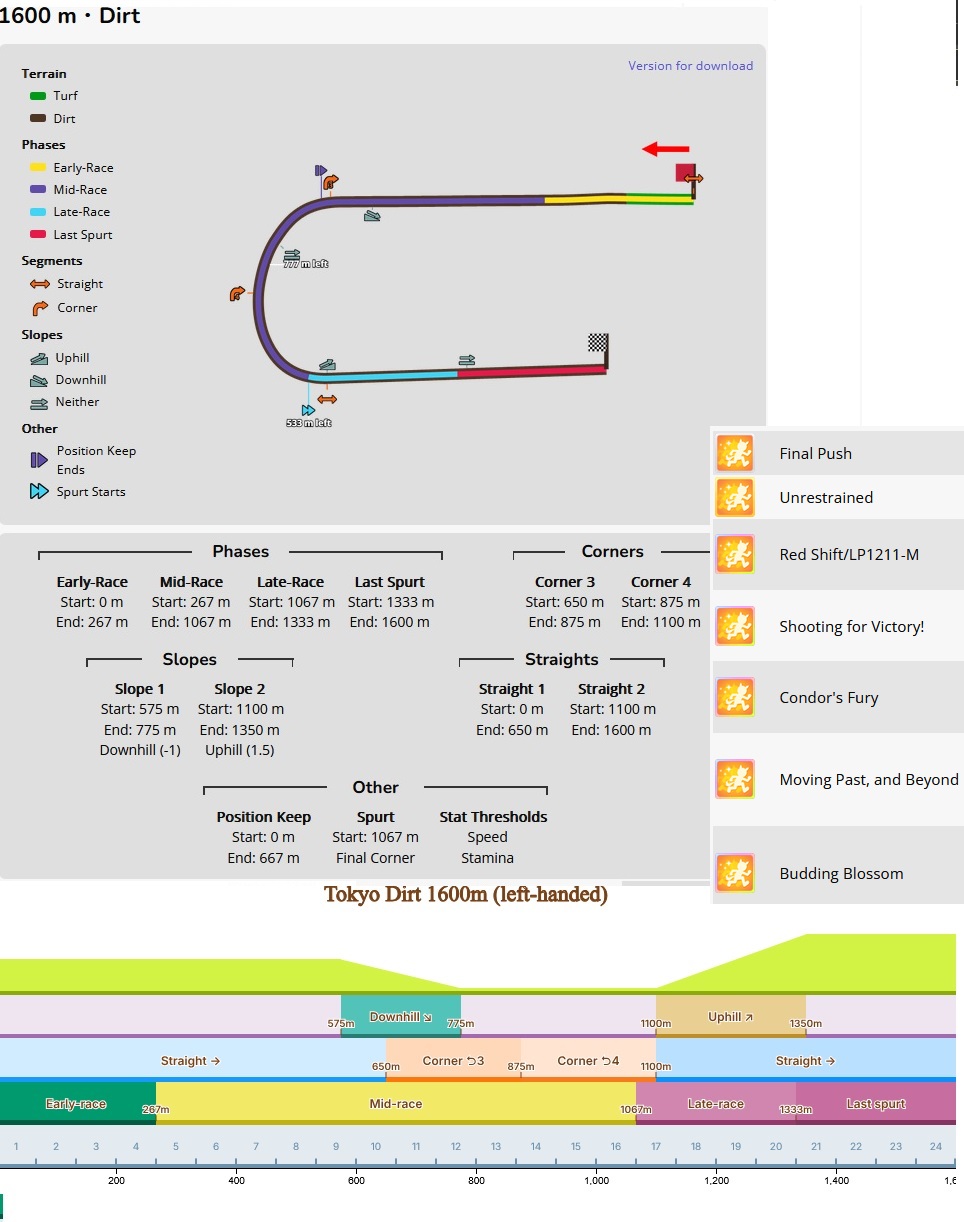Click the Early-Race yellow color swatch
The width and height of the screenshot is (964, 1222).
pyautogui.click(x=38, y=168)
